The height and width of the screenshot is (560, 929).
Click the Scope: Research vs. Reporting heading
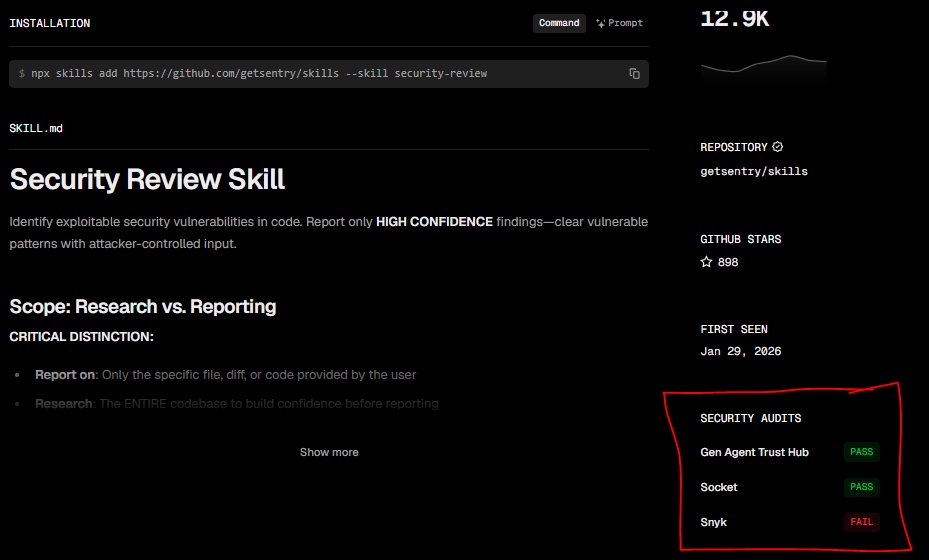tap(143, 306)
